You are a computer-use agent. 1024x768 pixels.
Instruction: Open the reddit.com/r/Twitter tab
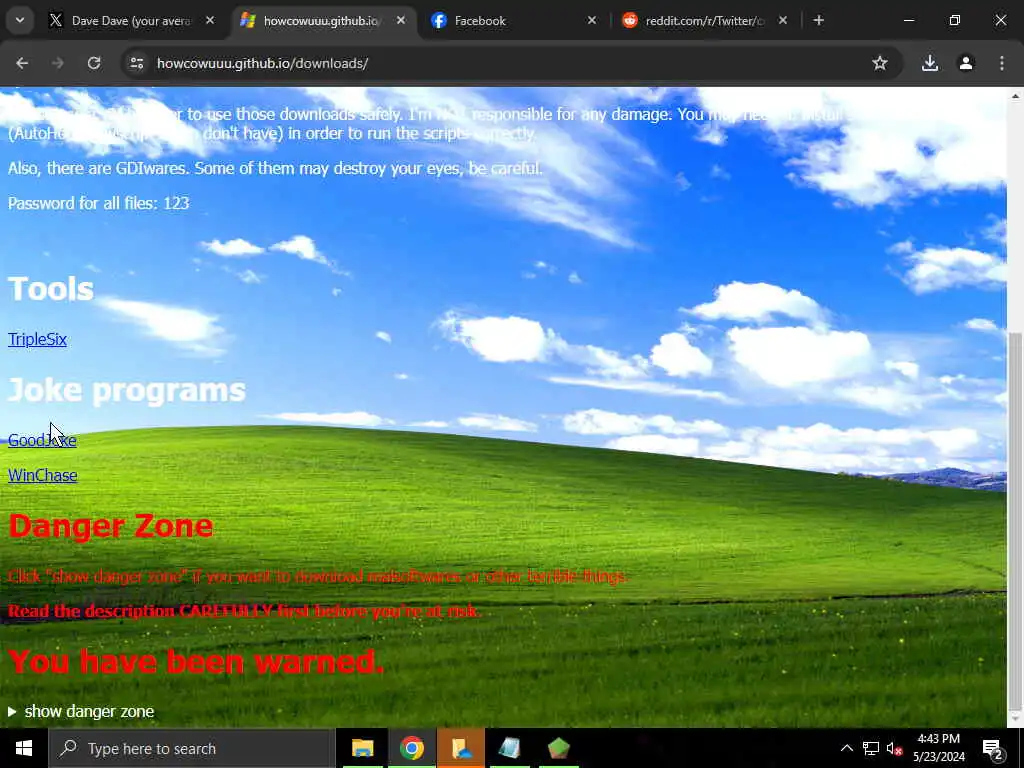[704, 21]
